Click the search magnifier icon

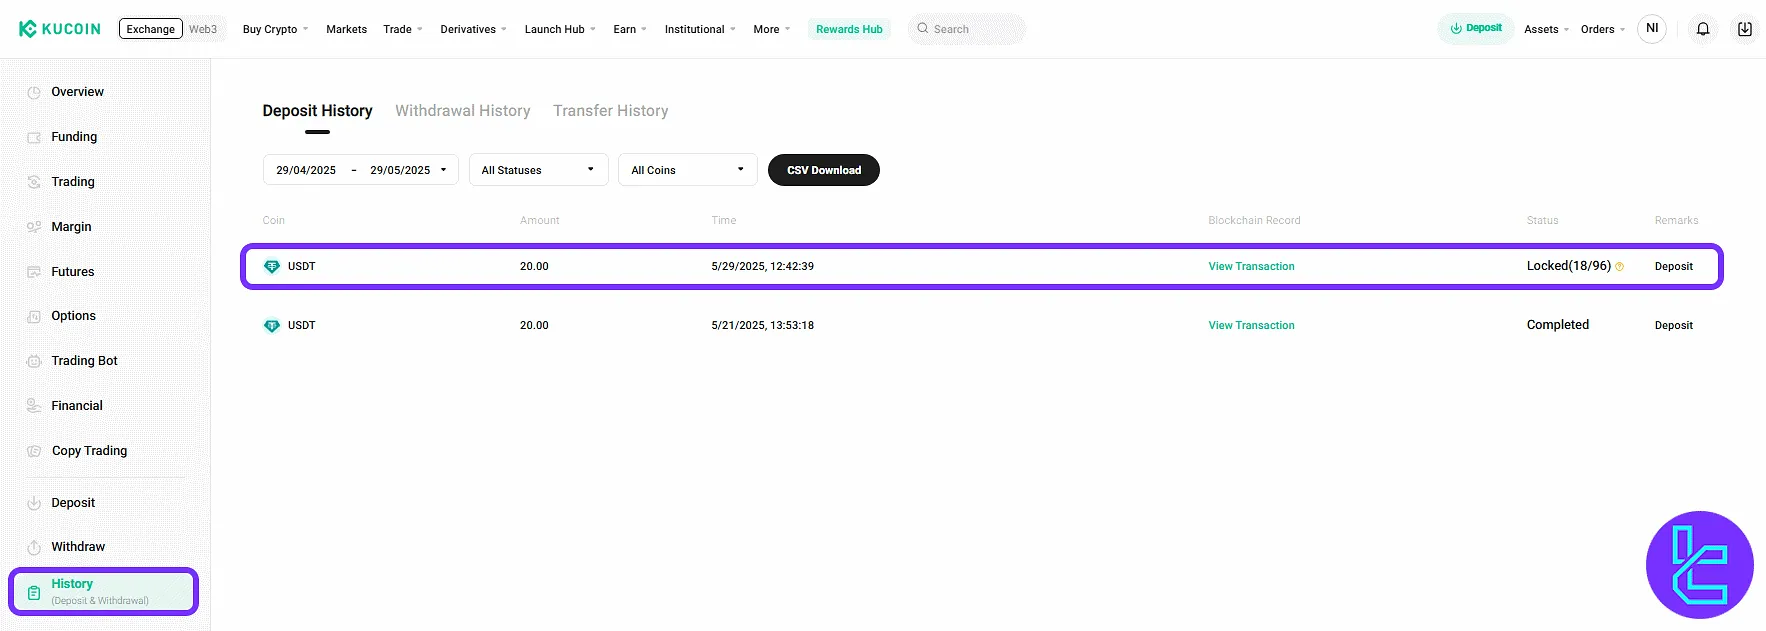point(922,29)
